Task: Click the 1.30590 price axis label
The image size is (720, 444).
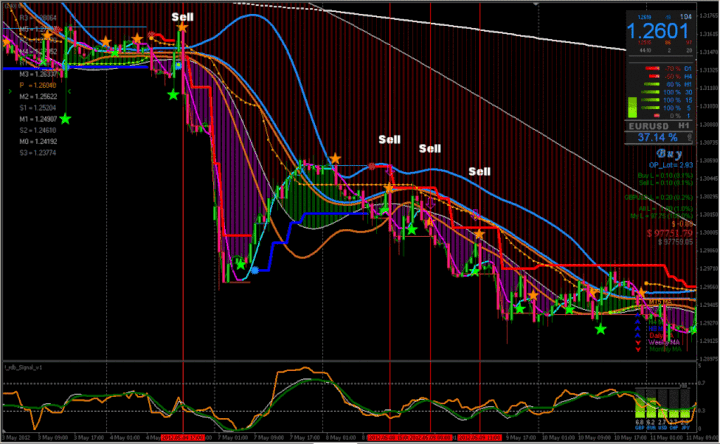Action: coord(709,161)
